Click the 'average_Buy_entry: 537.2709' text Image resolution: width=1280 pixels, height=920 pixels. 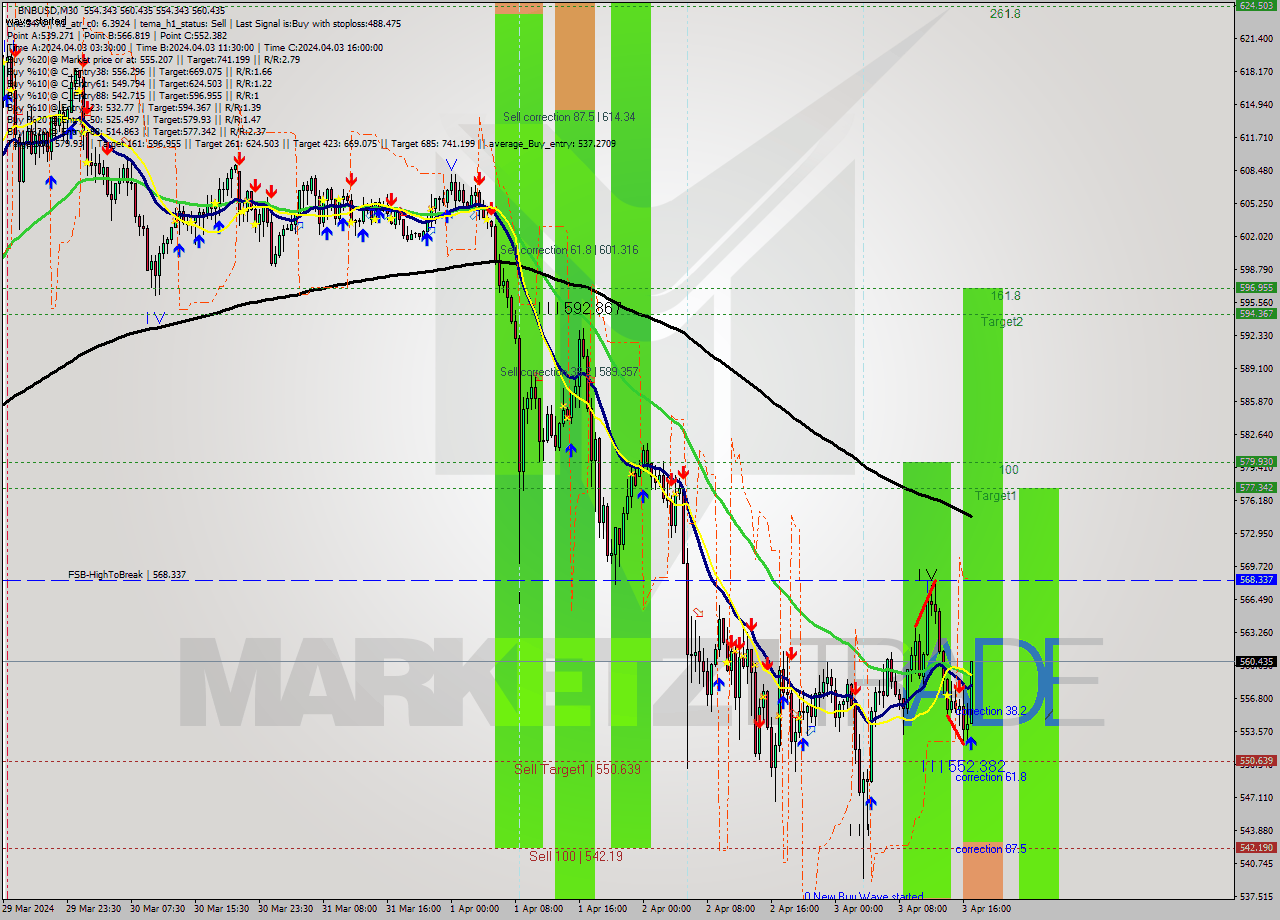pos(551,144)
